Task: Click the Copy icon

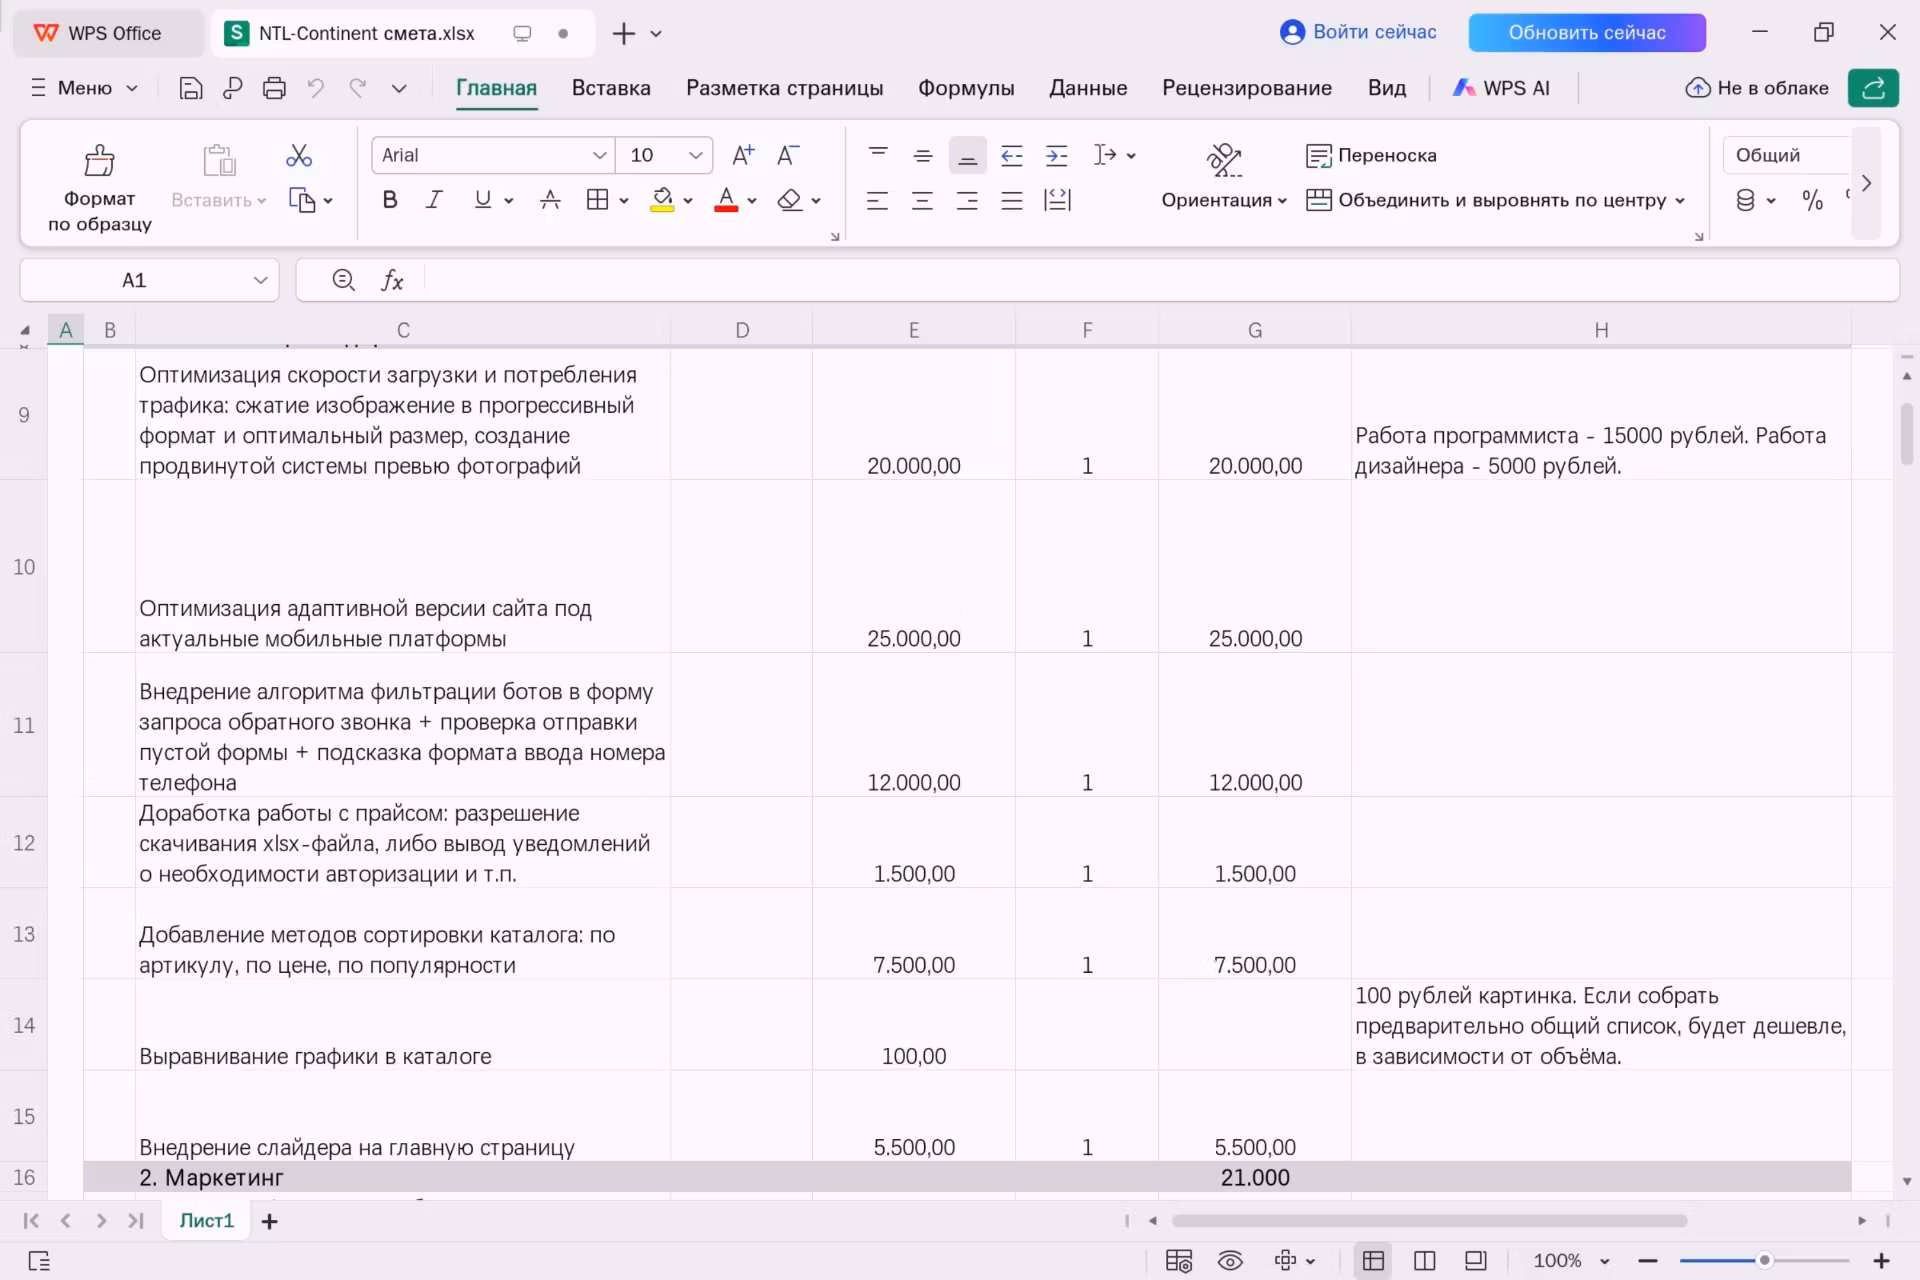Action: tap(301, 200)
